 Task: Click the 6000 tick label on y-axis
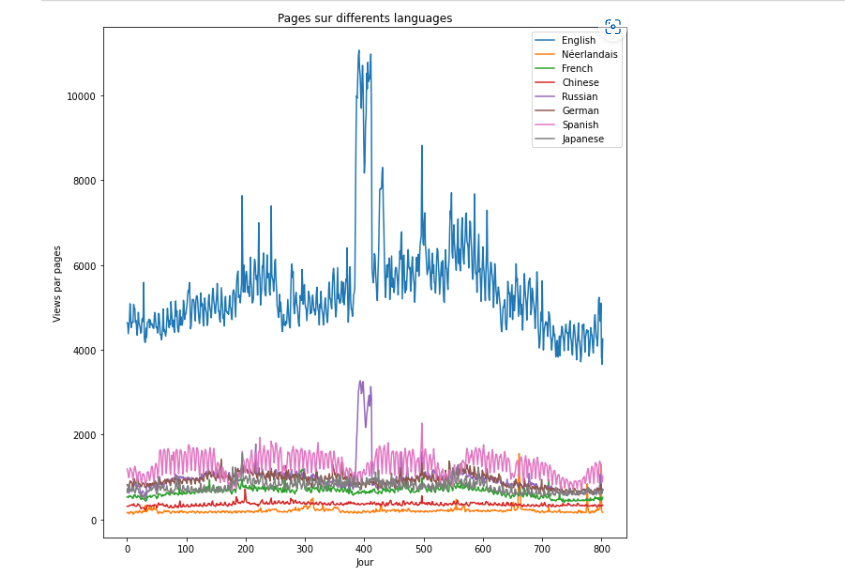pos(84,266)
